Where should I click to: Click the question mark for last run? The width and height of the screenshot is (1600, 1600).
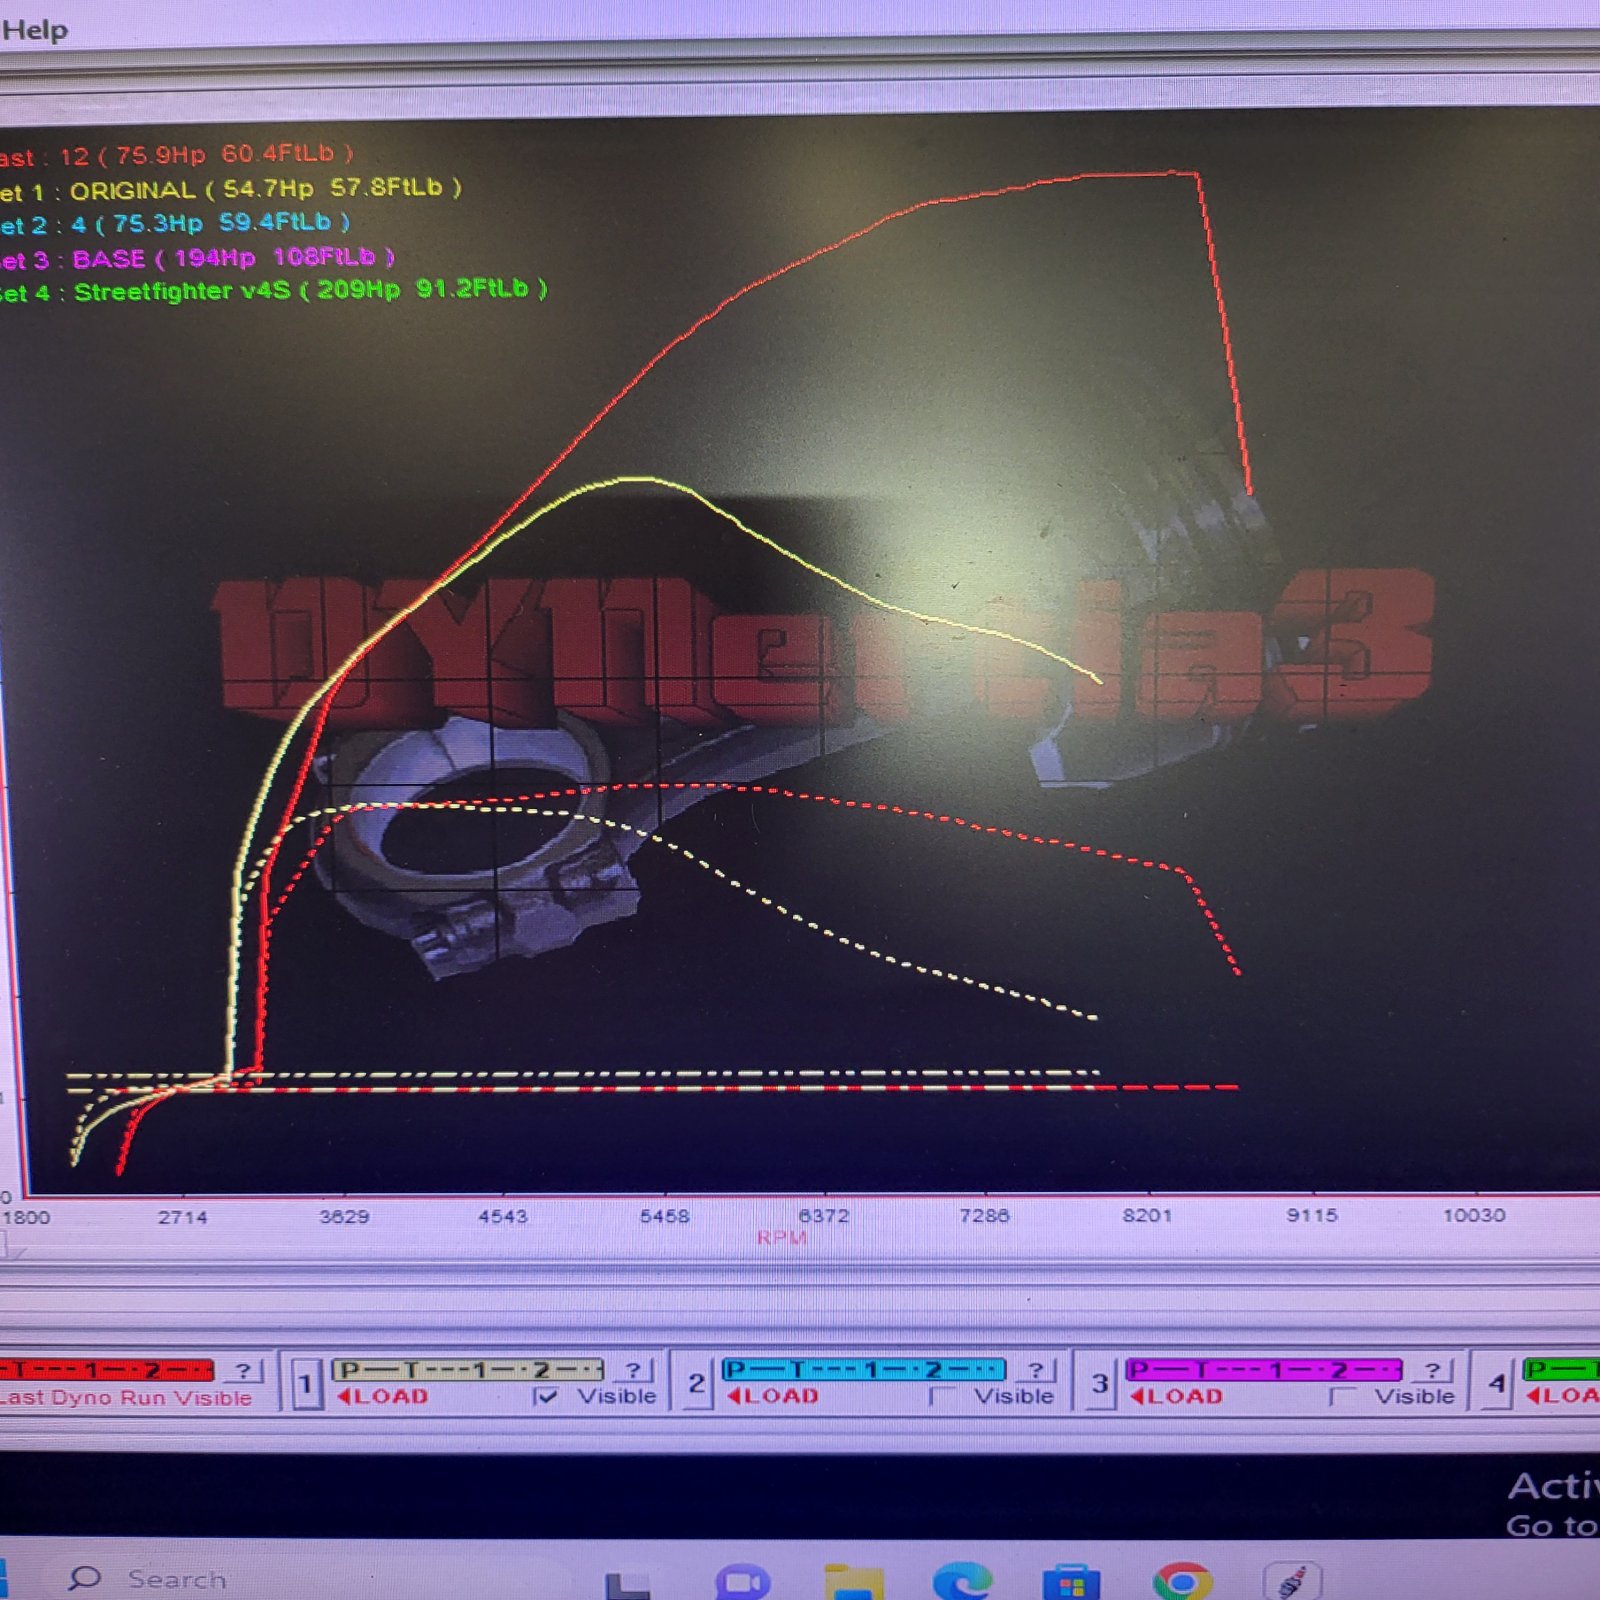coord(243,1370)
